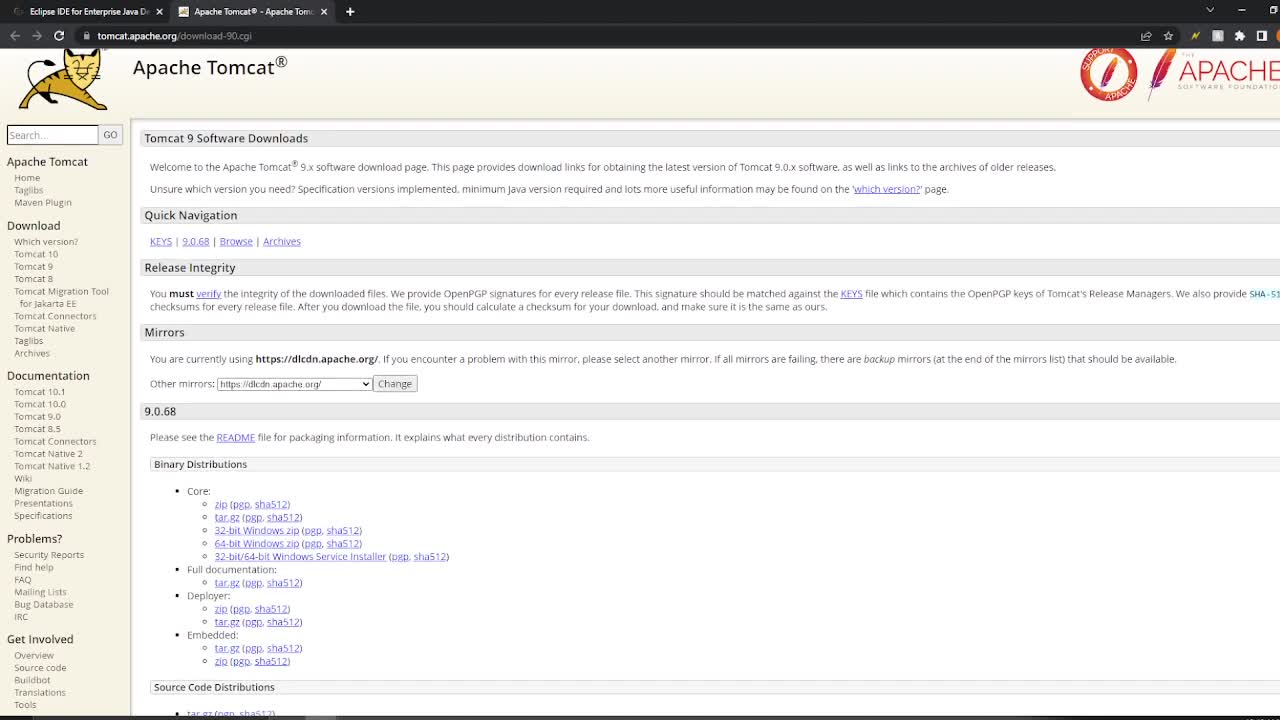Click the gray square extension icon
This screenshot has height=720, width=1280.
1217,36
